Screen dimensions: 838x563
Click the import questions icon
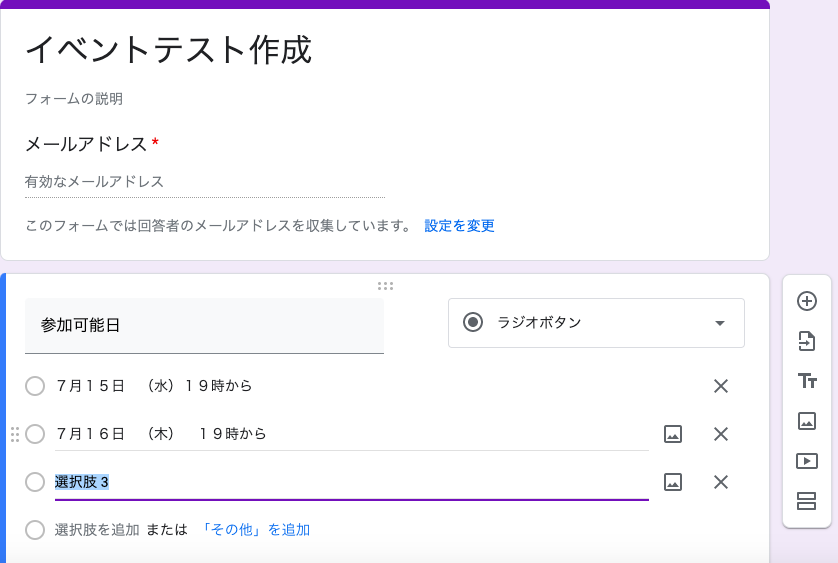pyautogui.click(x=806, y=341)
